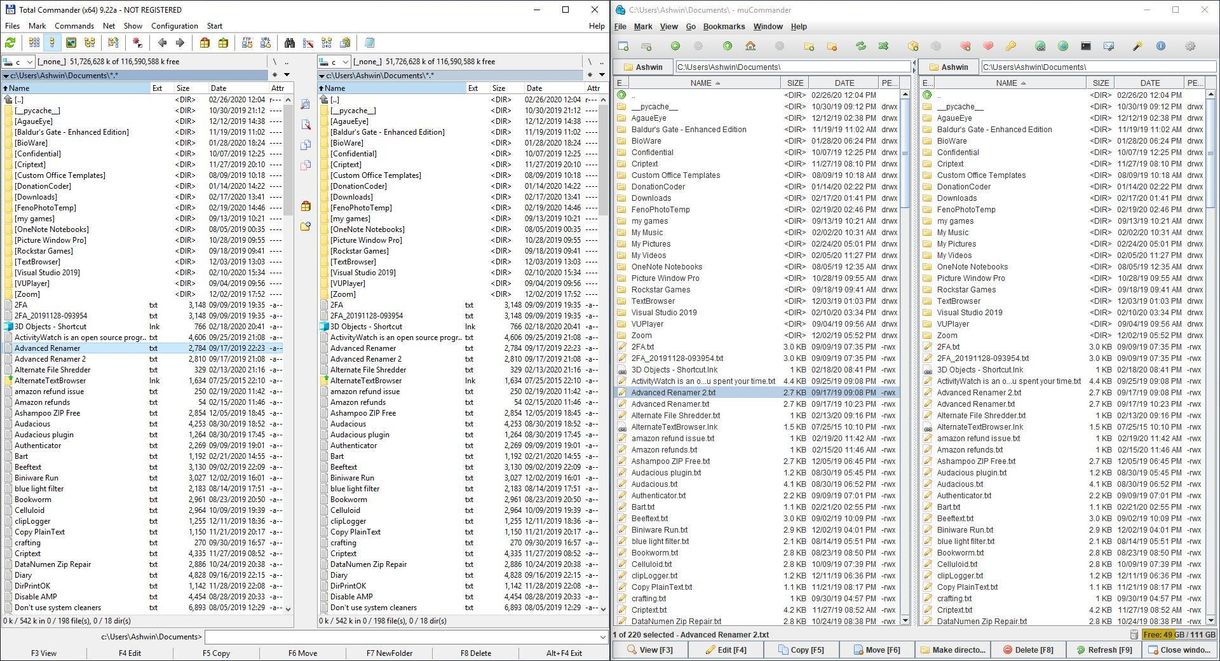Click Total Commander vertical bar view file icon
The width and height of the screenshot is (1220, 661).
(306, 106)
